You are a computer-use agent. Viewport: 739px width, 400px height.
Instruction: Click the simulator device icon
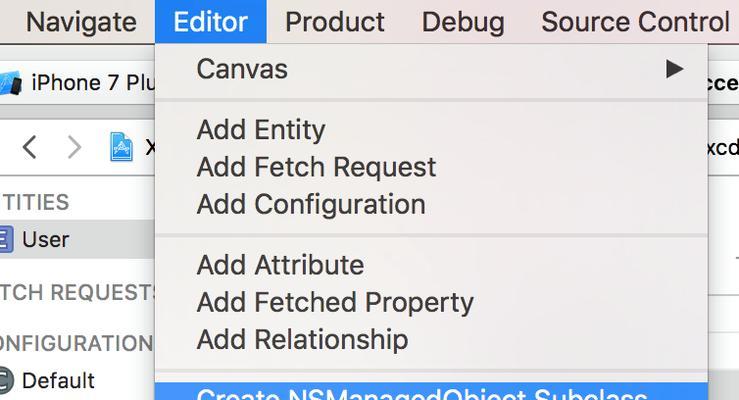10,83
